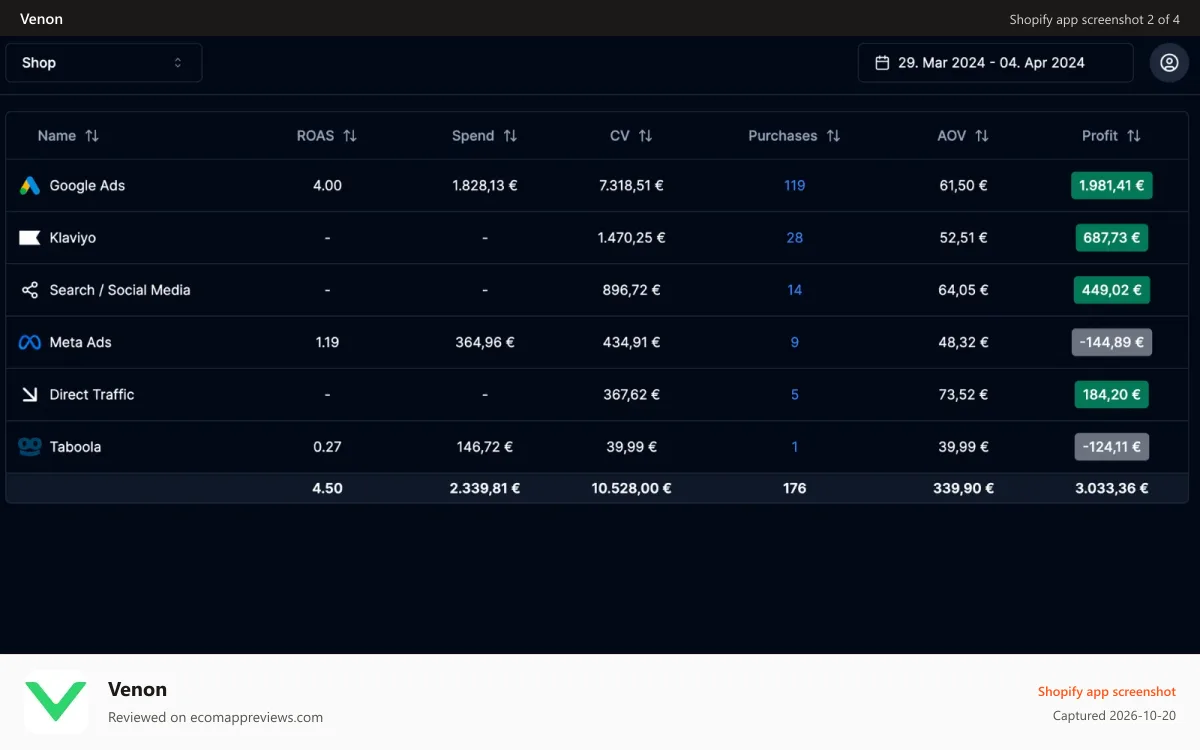Image resolution: width=1200 pixels, height=750 pixels.
Task: Open the date range picker 29. Mar 2024
Action: click(995, 62)
